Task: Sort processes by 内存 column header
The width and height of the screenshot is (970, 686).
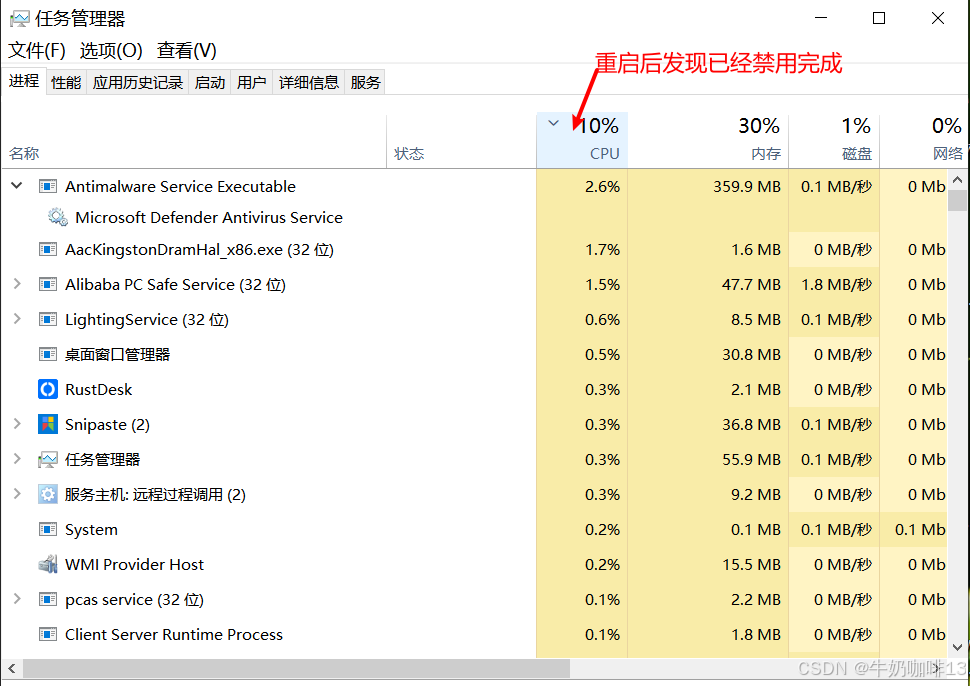Action: pos(765,153)
